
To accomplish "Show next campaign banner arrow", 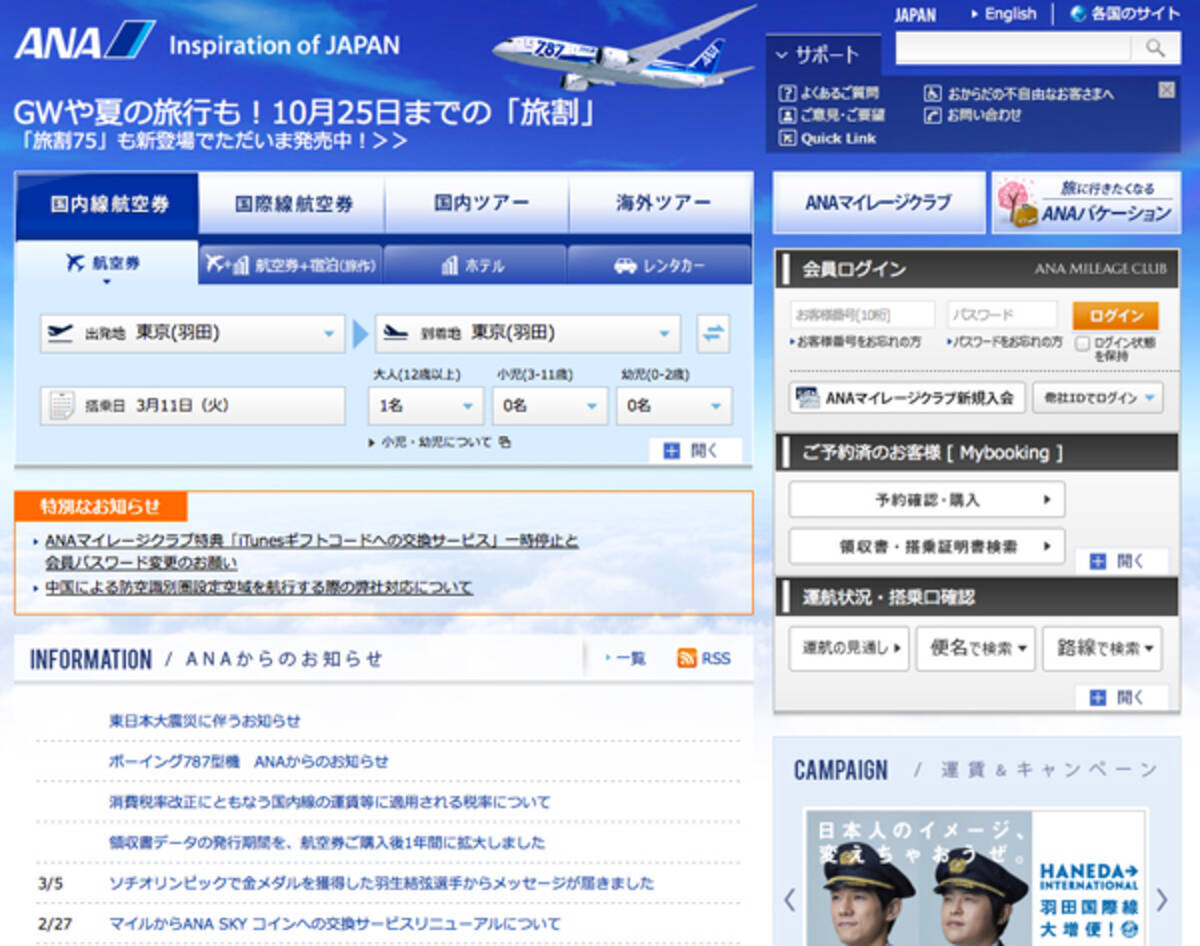I will [1161, 899].
